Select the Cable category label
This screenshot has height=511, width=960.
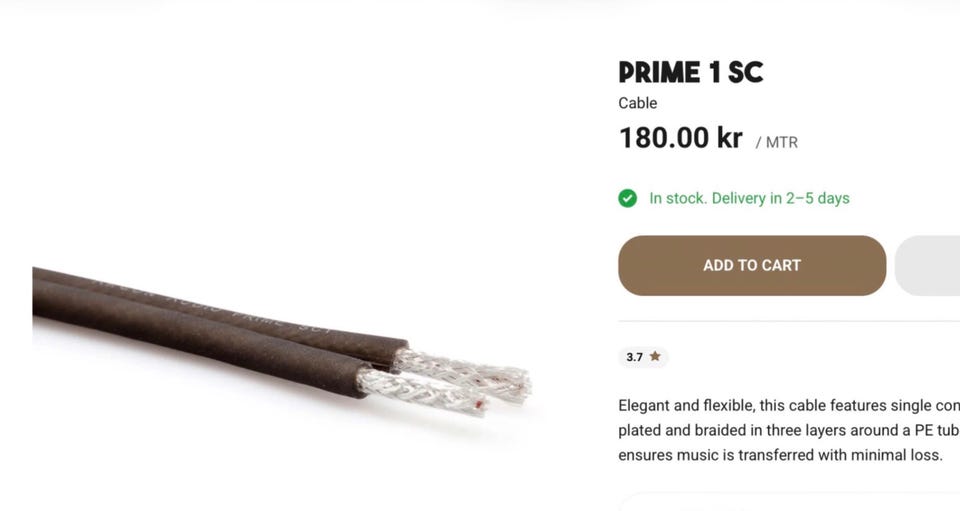point(637,103)
